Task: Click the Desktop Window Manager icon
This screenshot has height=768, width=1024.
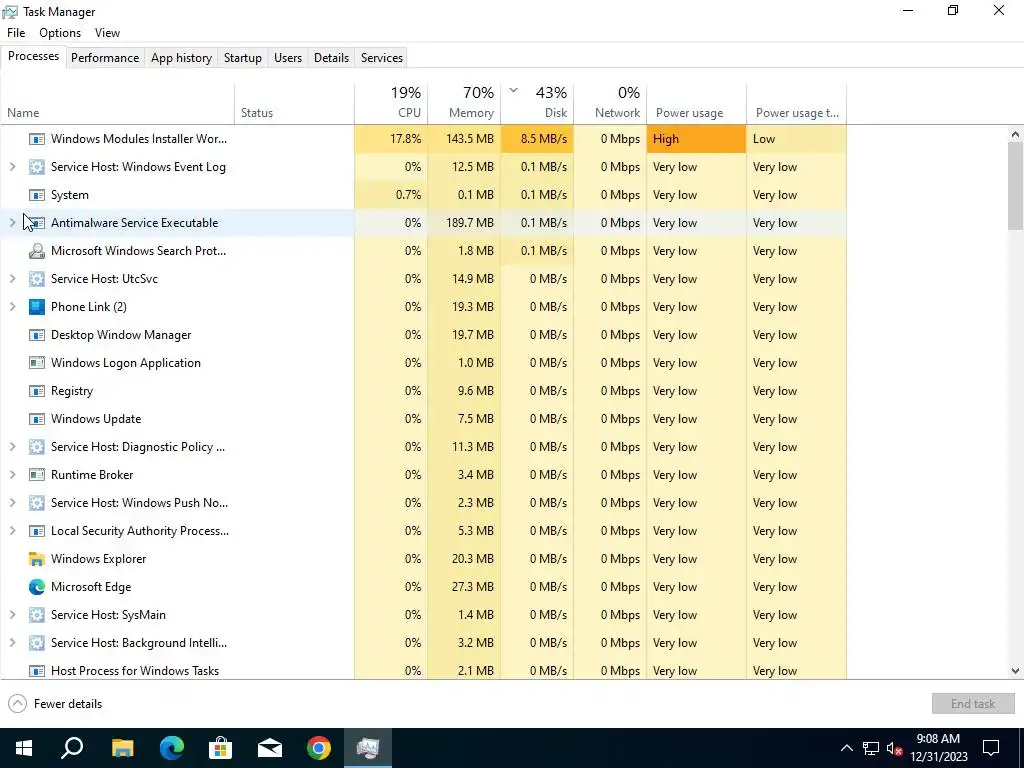Action: tap(37, 335)
